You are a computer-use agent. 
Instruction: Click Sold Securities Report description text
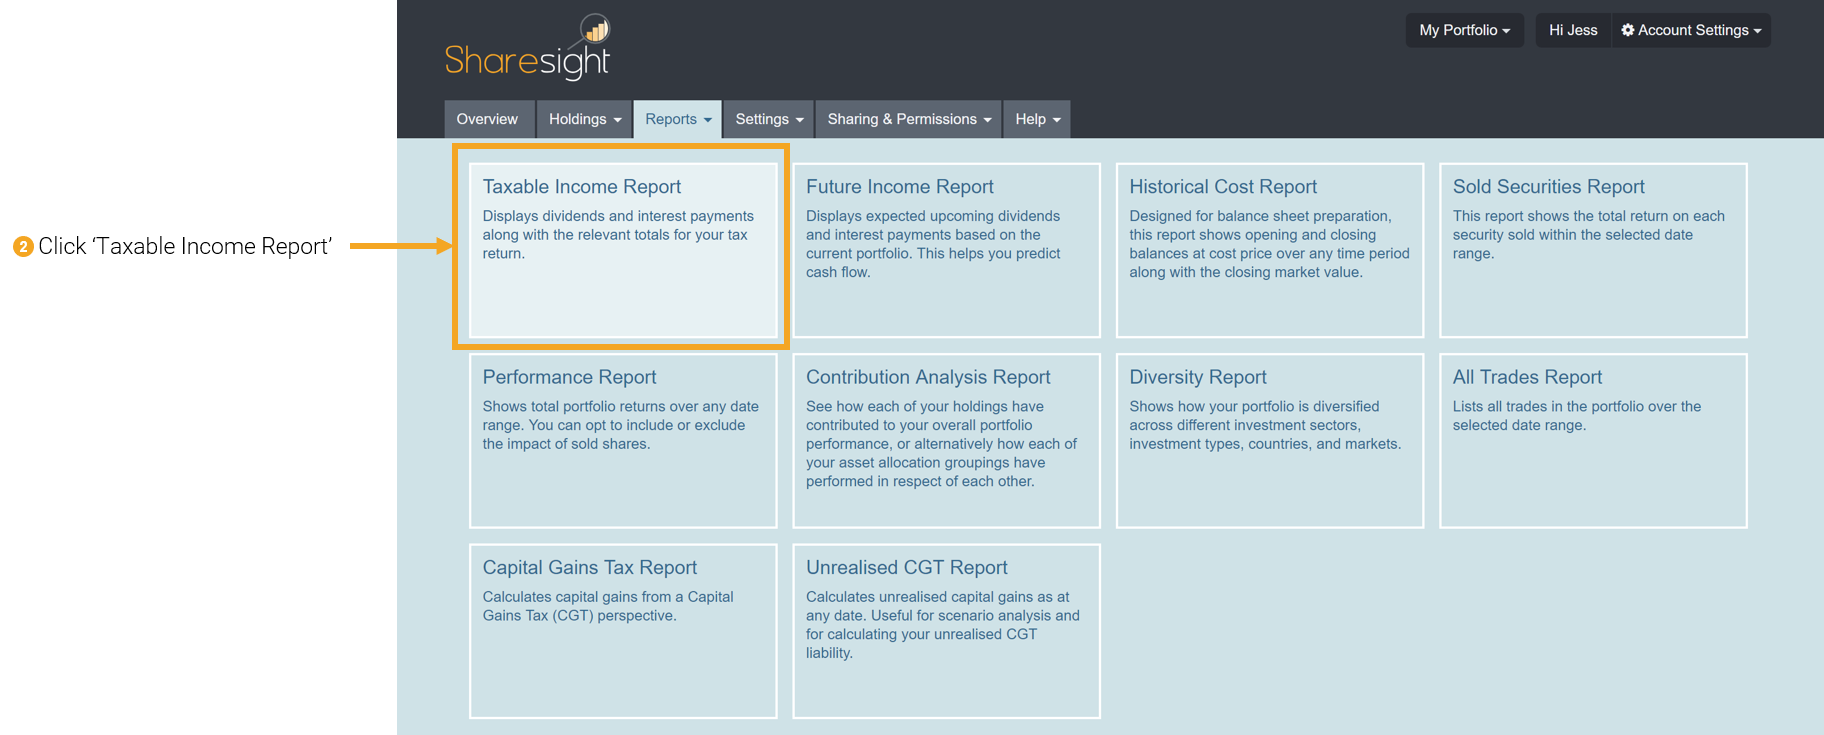coord(1588,235)
